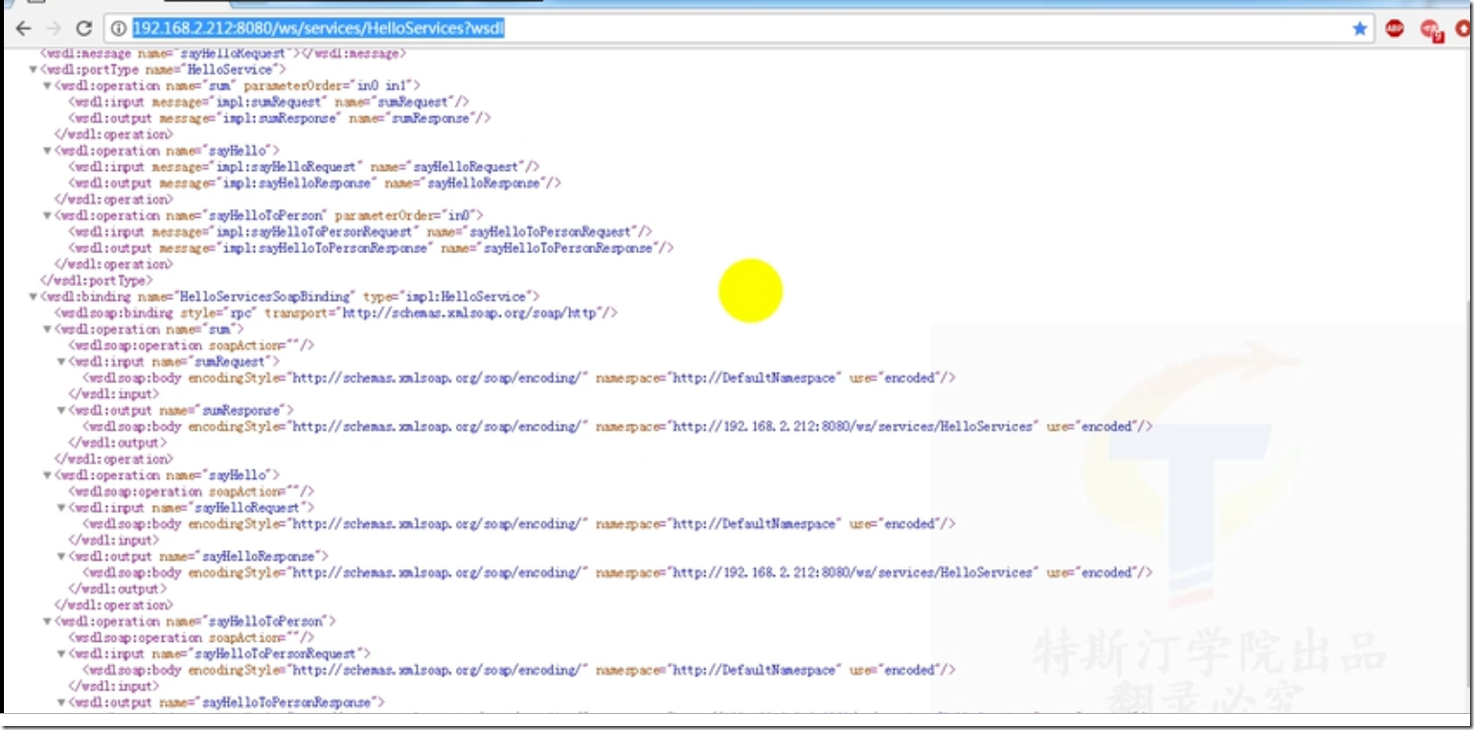1474x730 pixels.
Task: Click type="impl:HelloService" attribute in binding
Action: [449, 297]
